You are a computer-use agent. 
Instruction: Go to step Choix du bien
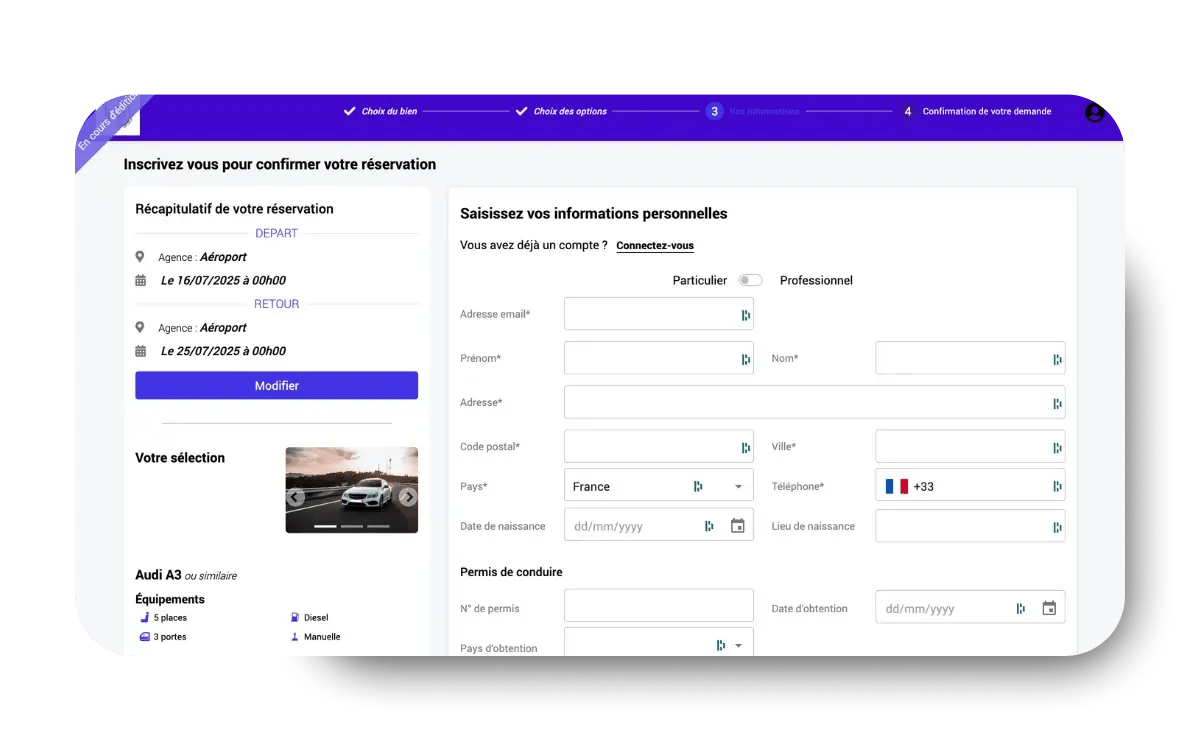(x=380, y=112)
